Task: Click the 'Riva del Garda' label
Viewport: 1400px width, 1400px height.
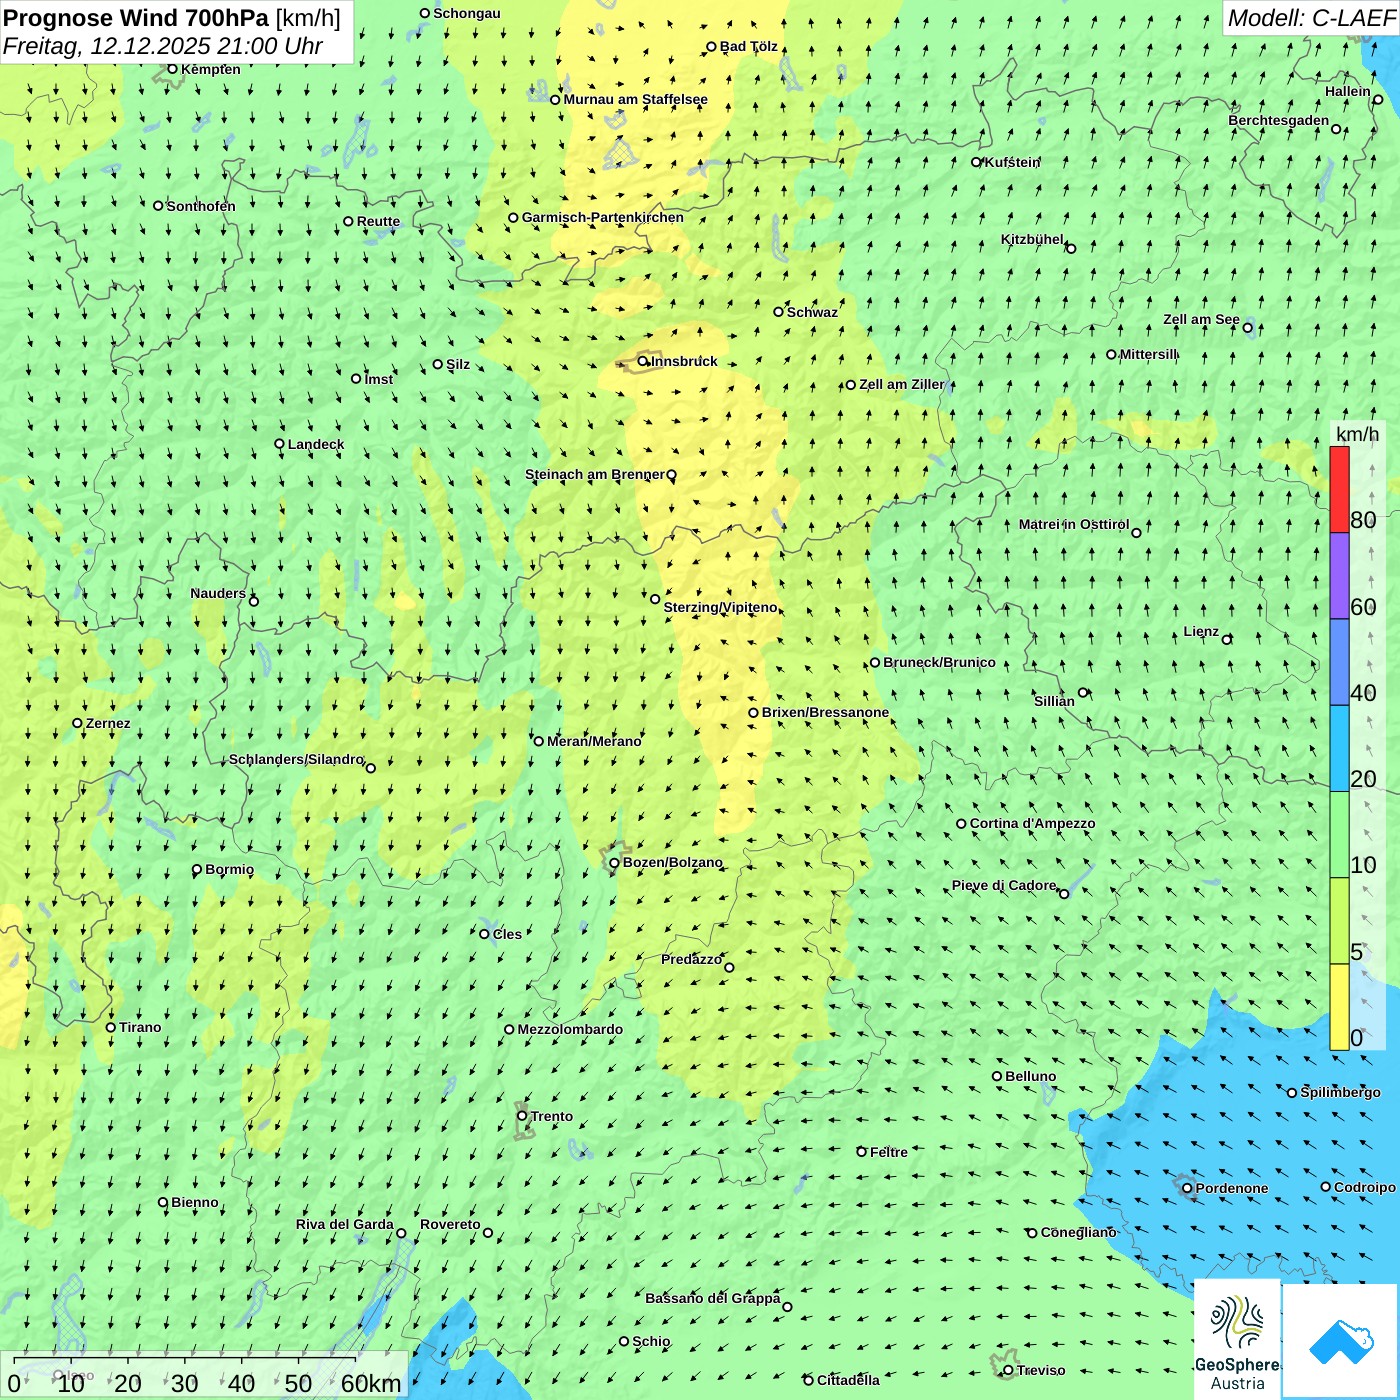Action: click(x=345, y=1224)
